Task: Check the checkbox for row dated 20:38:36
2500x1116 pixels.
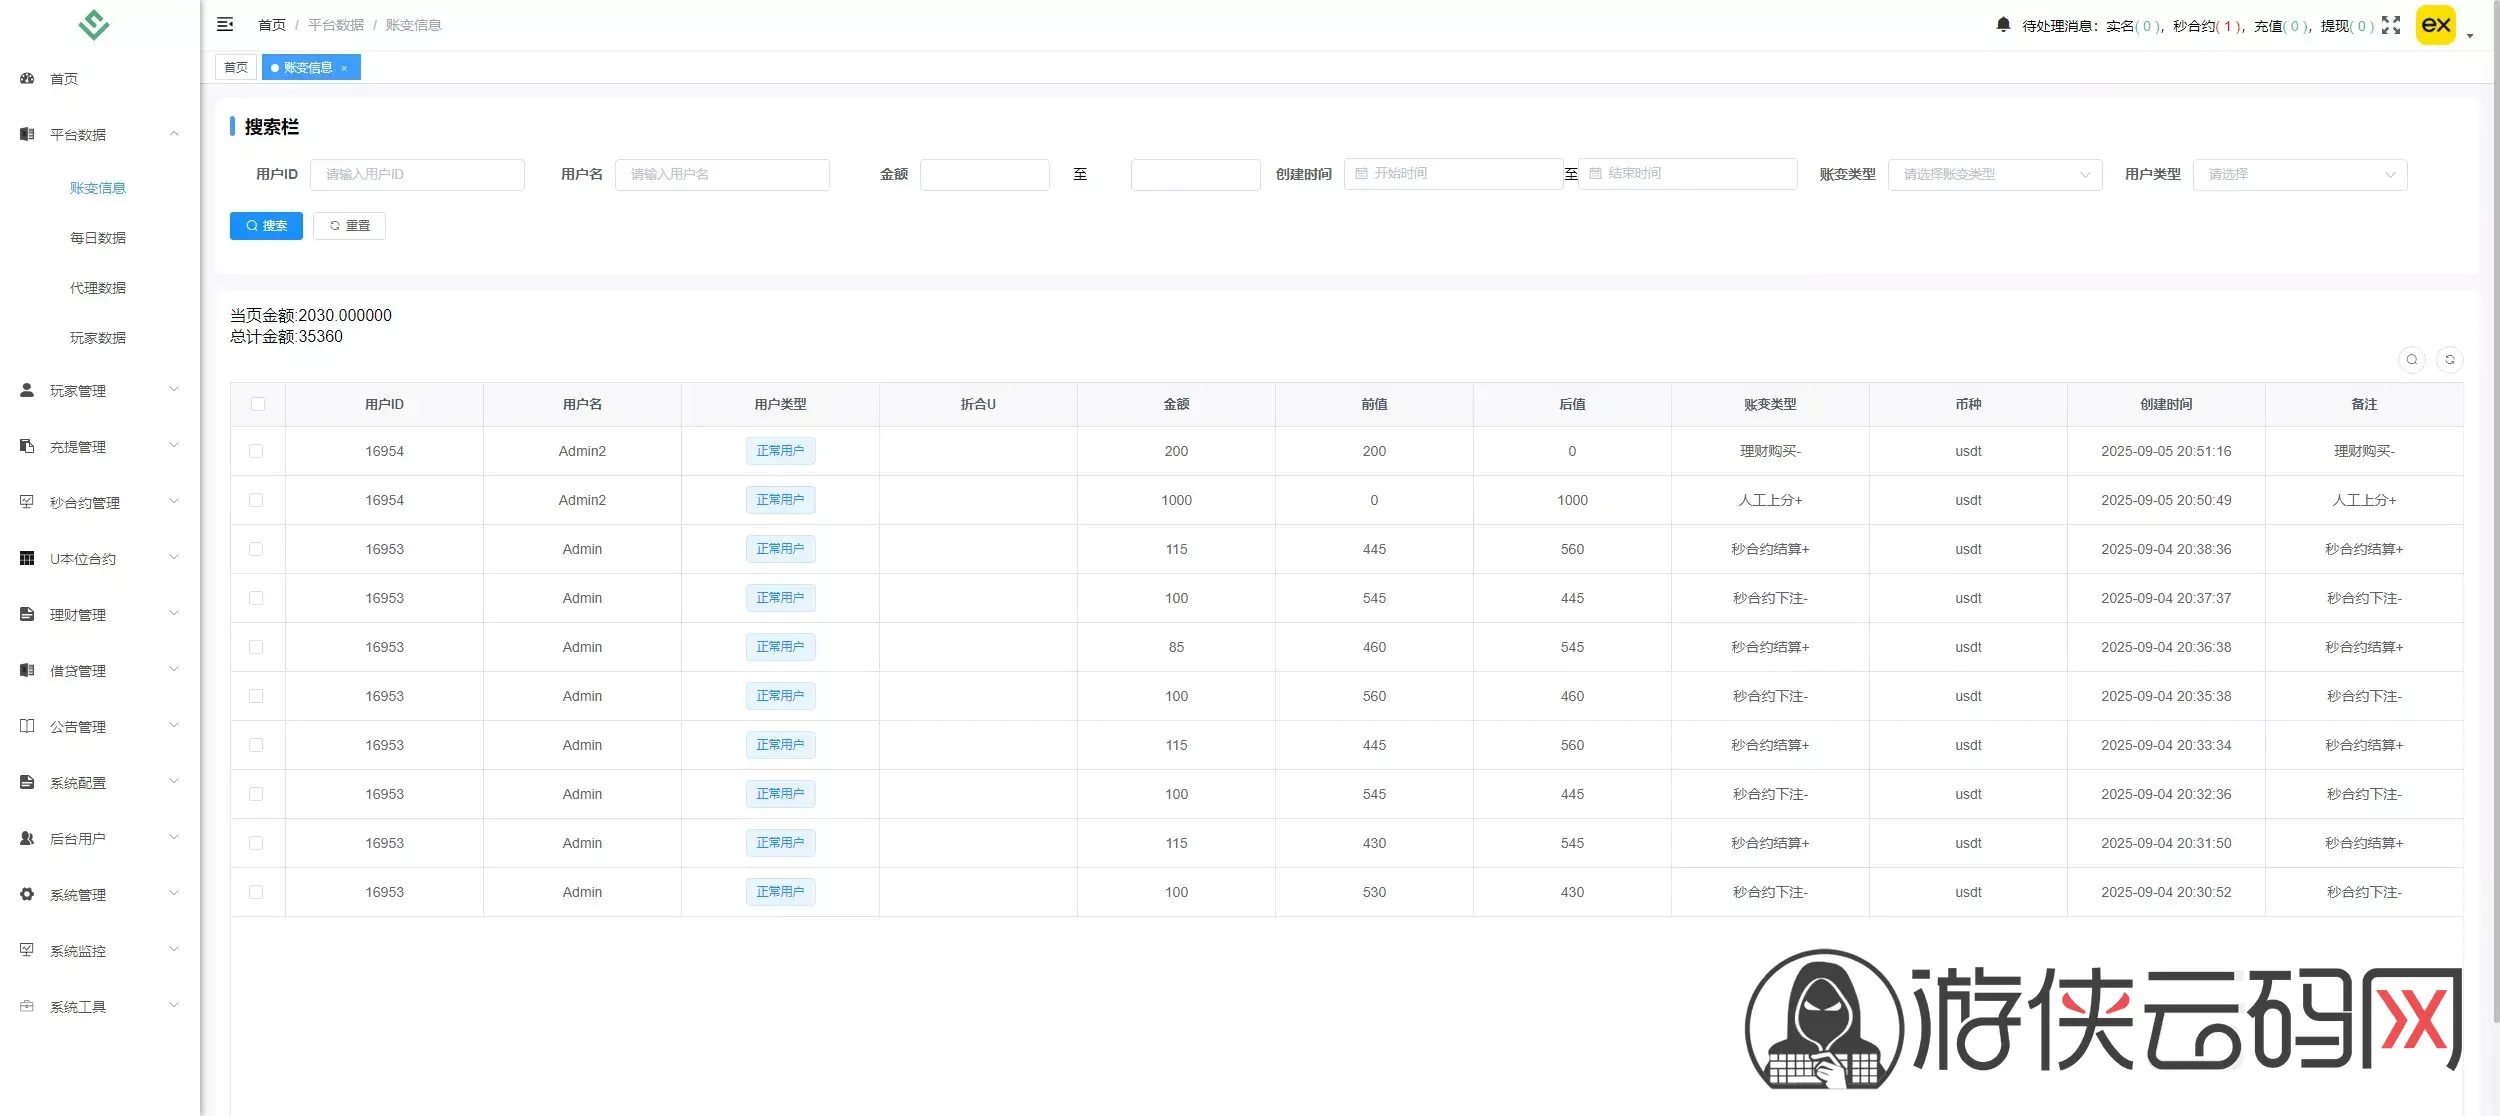Action: [x=256, y=549]
